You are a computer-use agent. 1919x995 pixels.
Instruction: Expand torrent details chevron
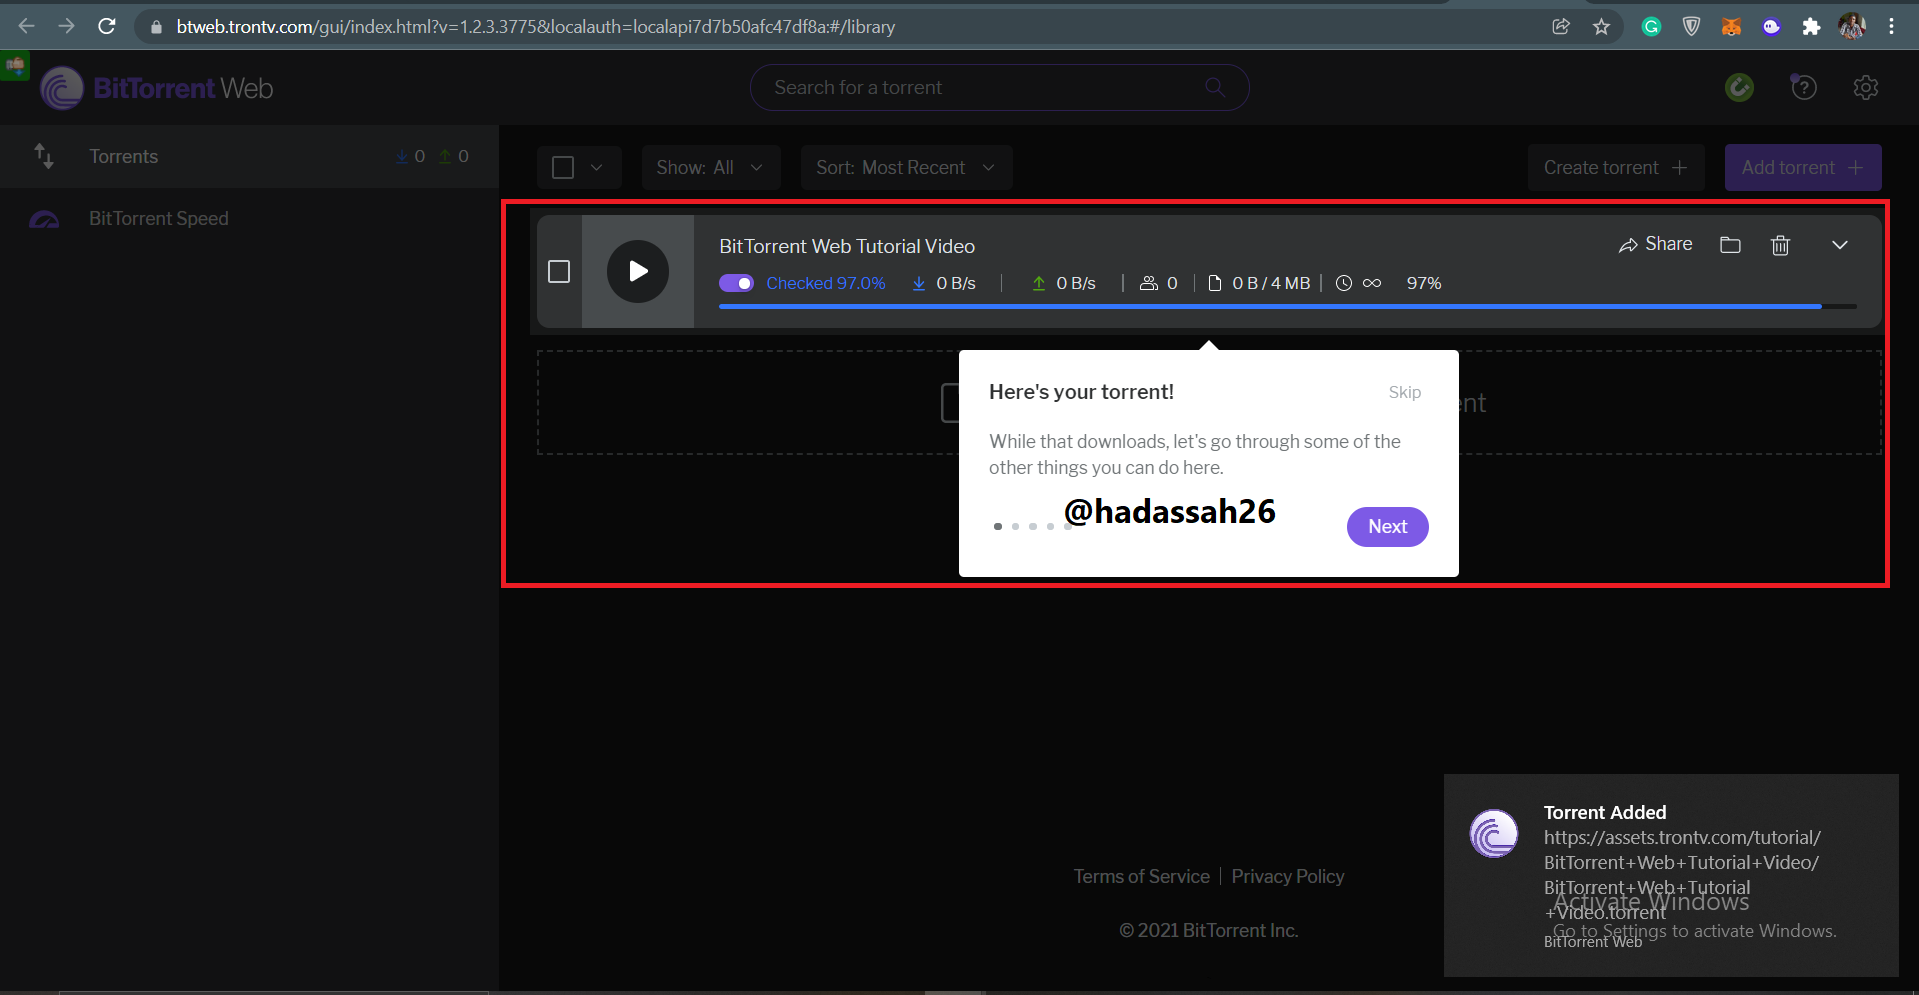click(x=1839, y=245)
